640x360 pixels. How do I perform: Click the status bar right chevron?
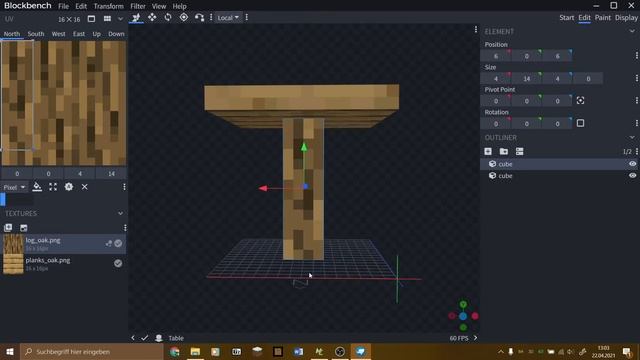tap(476, 338)
